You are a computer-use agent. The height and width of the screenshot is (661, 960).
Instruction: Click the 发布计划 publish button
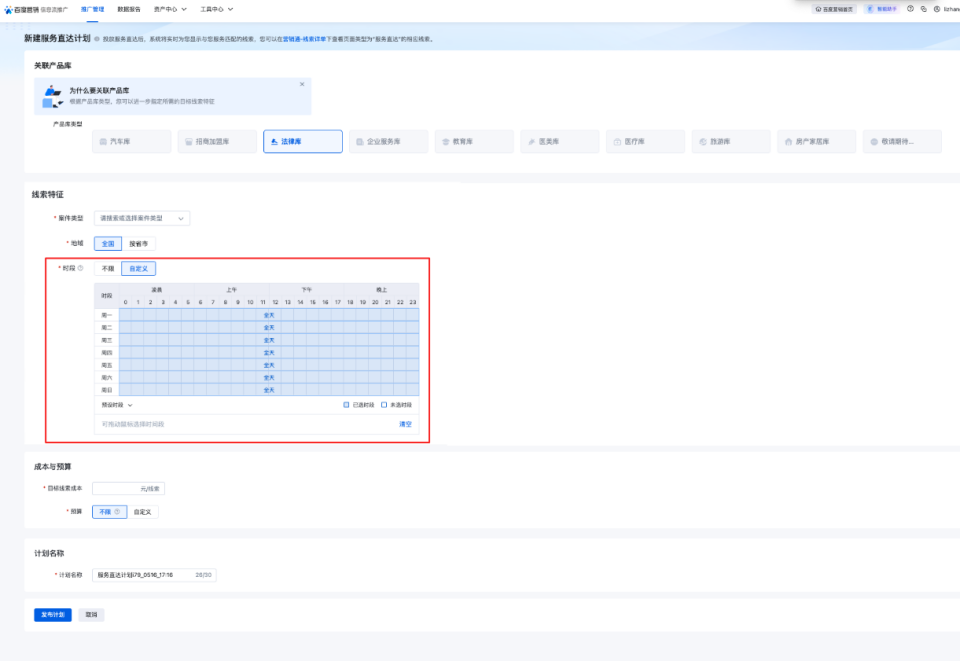[x=52, y=615]
